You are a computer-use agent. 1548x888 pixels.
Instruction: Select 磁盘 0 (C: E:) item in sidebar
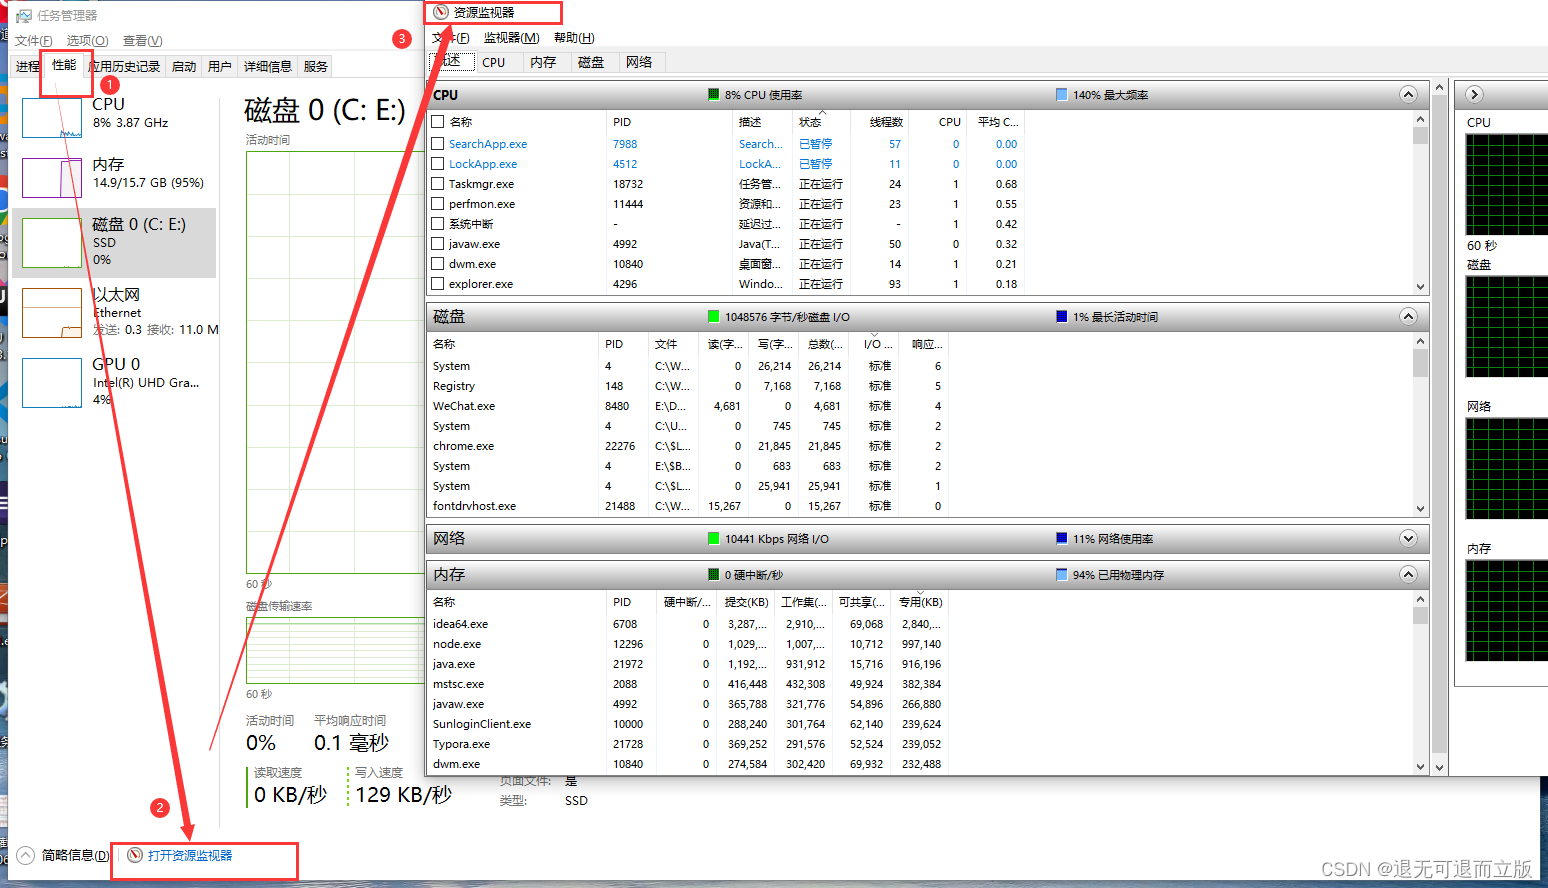(114, 242)
